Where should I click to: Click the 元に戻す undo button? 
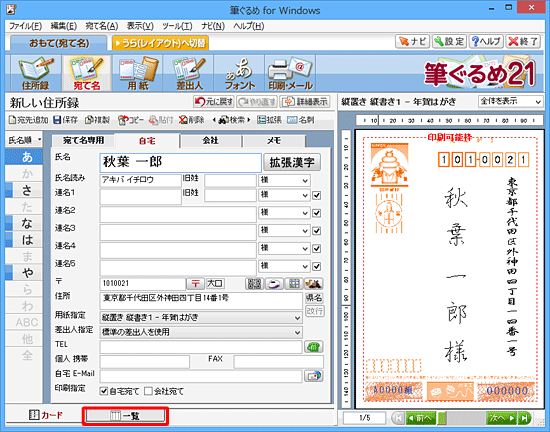click(x=214, y=102)
